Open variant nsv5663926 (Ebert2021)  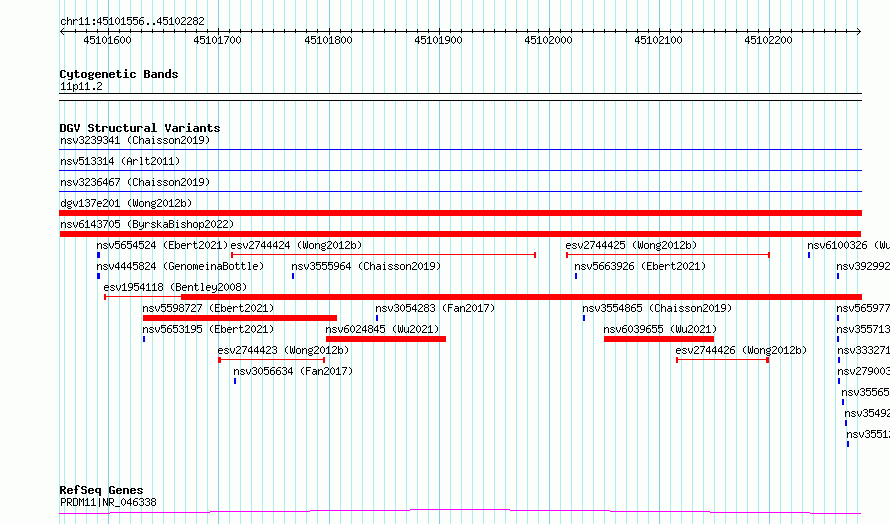point(640,266)
